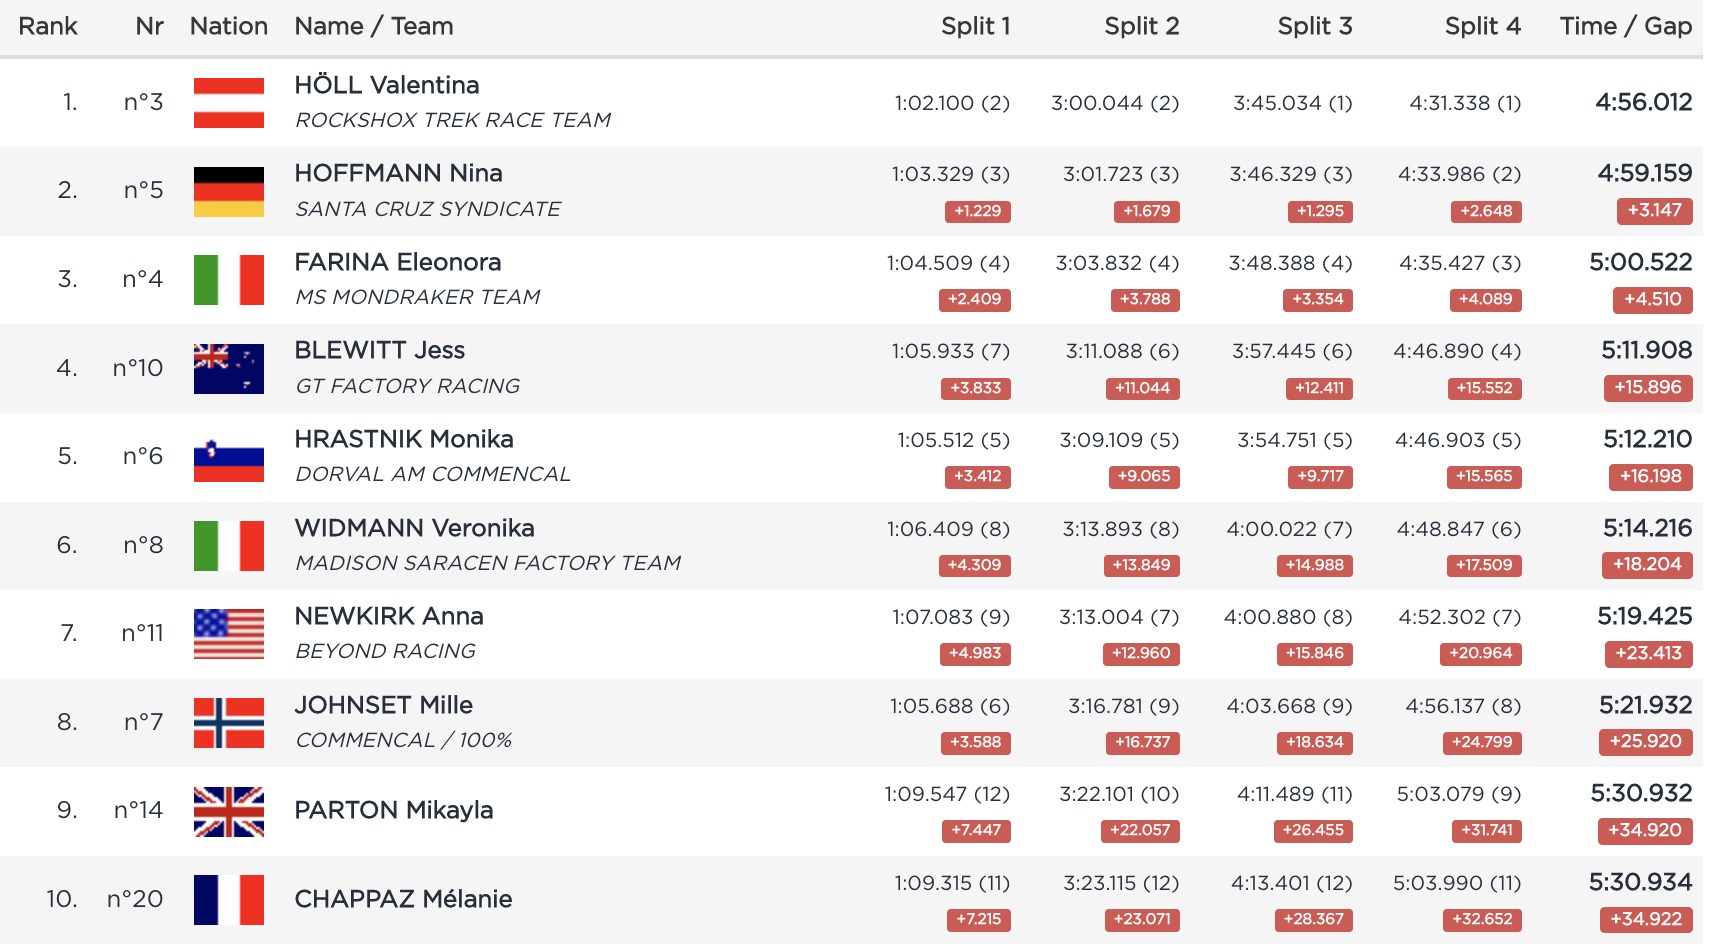The width and height of the screenshot is (1710, 948).
Task: Select WIDMANN Veronika's name
Action: pyautogui.click(x=414, y=528)
